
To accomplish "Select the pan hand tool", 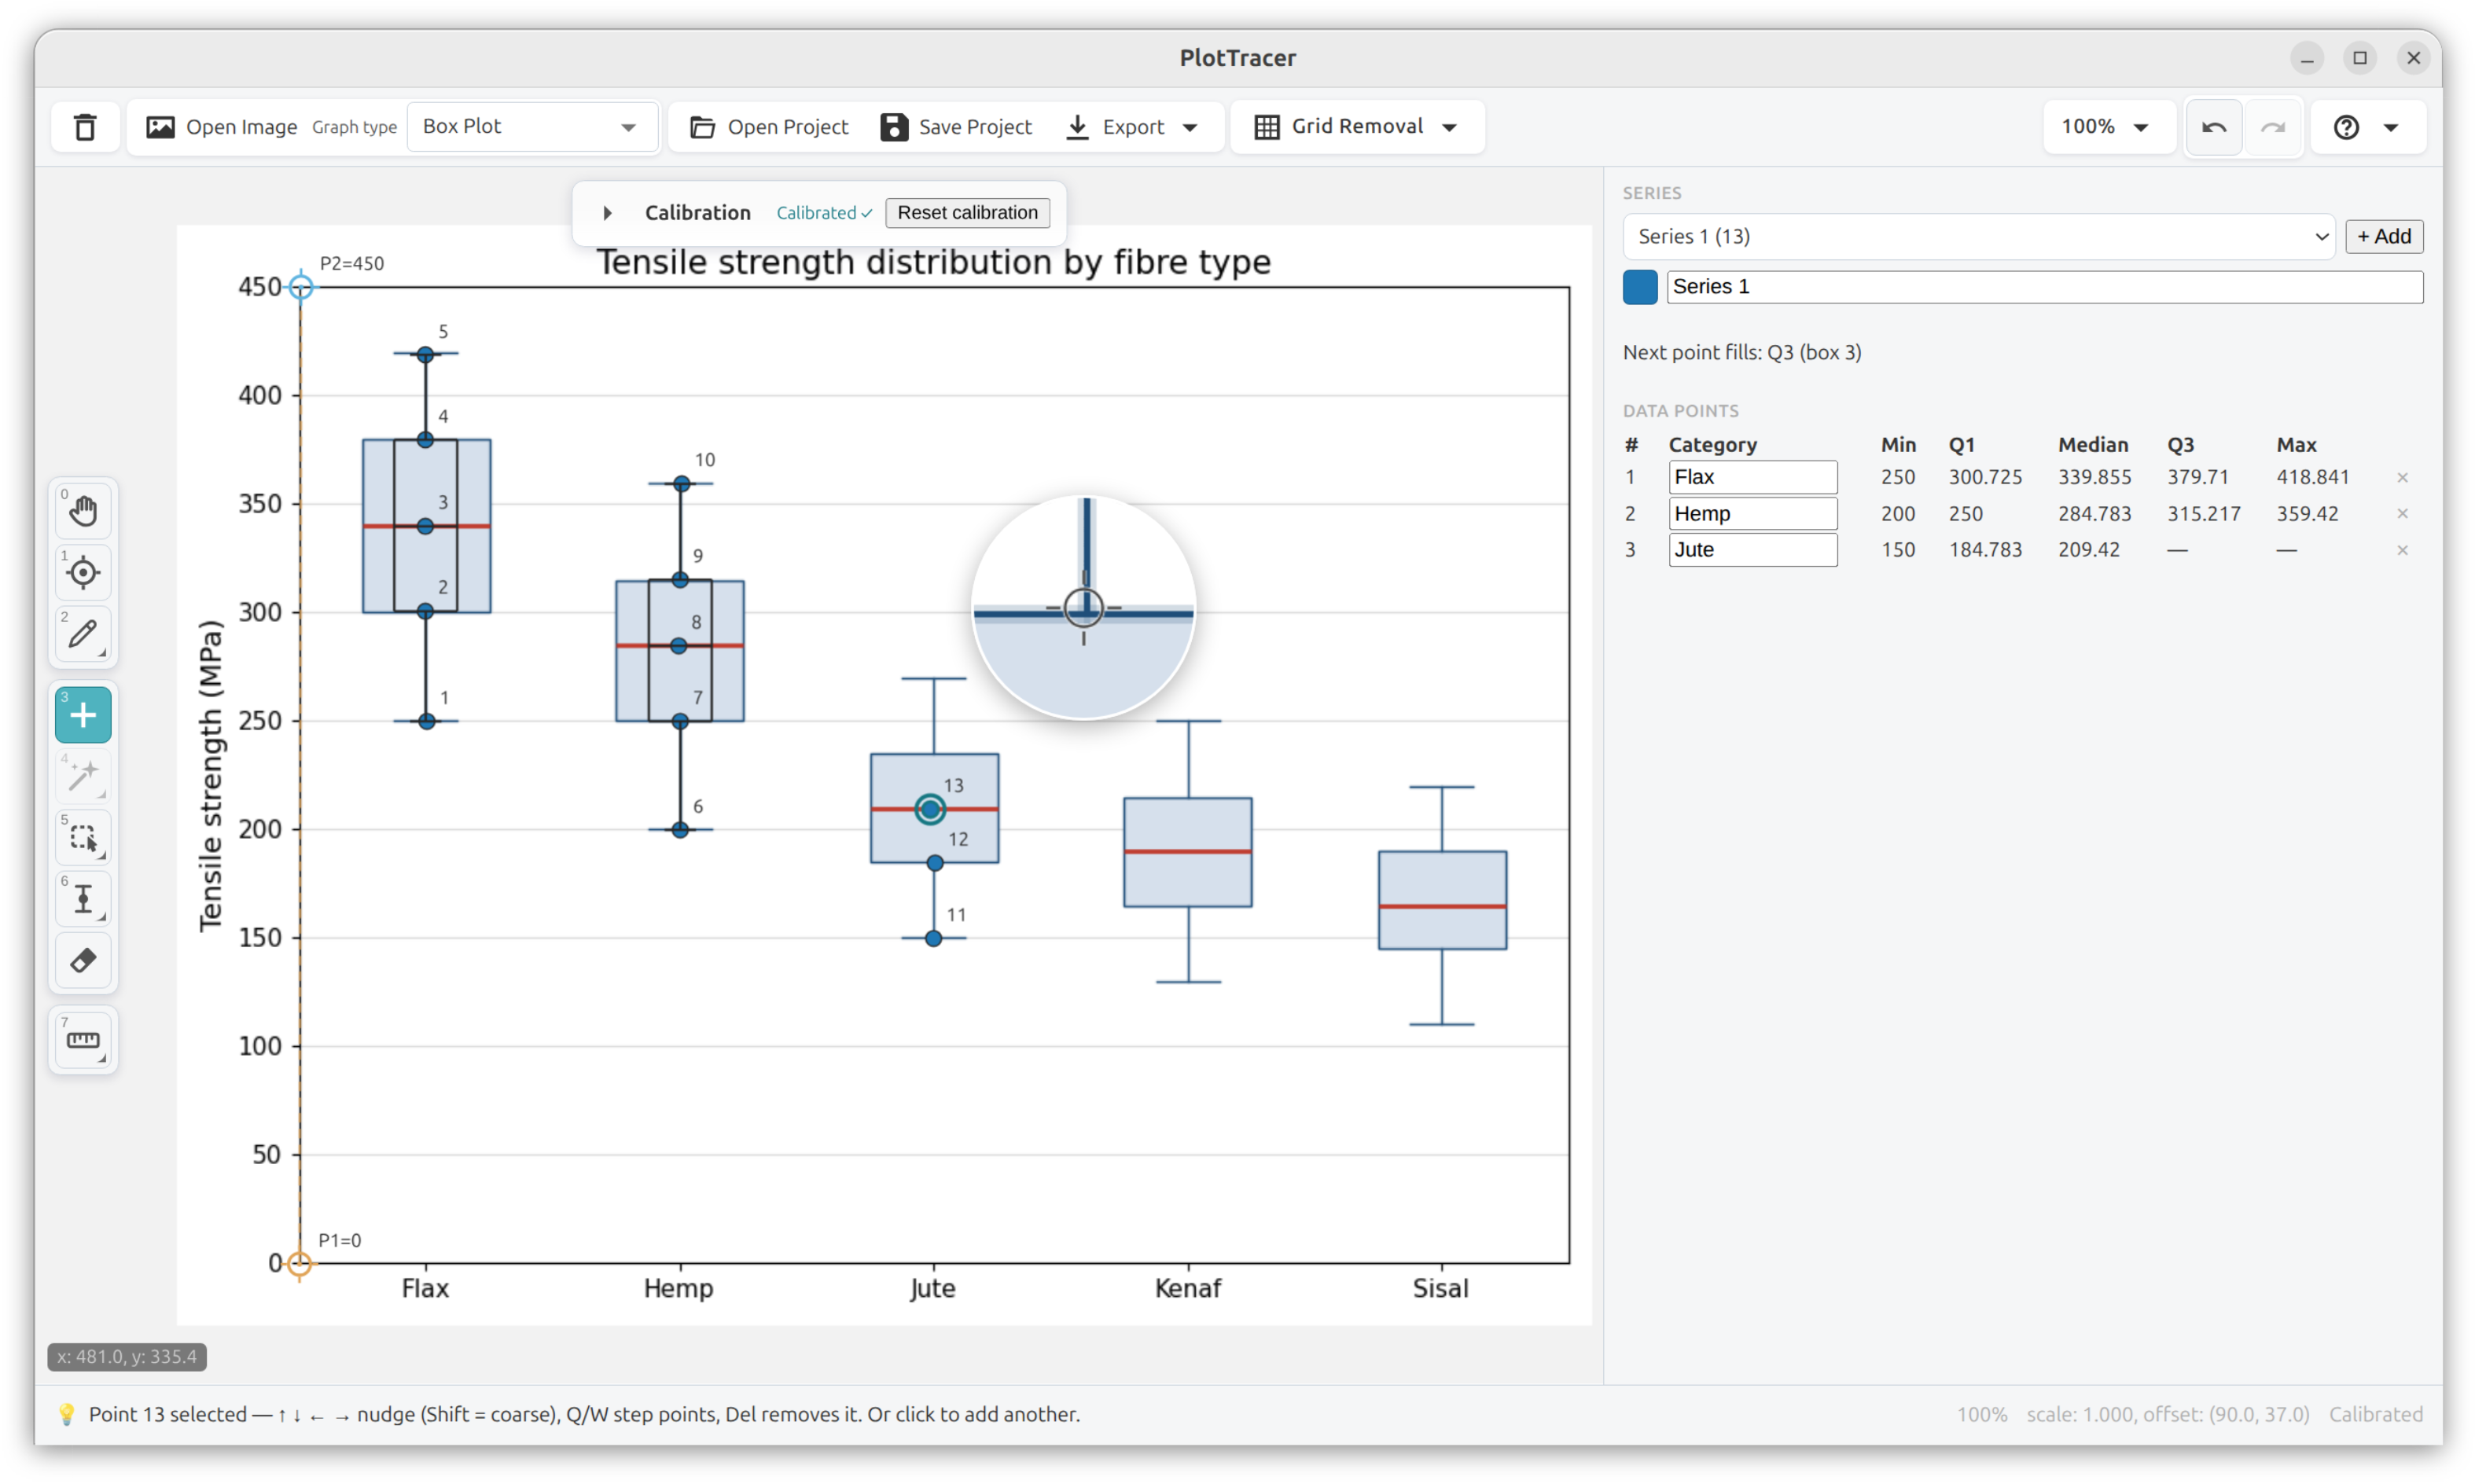I will click(x=83, y=511).
